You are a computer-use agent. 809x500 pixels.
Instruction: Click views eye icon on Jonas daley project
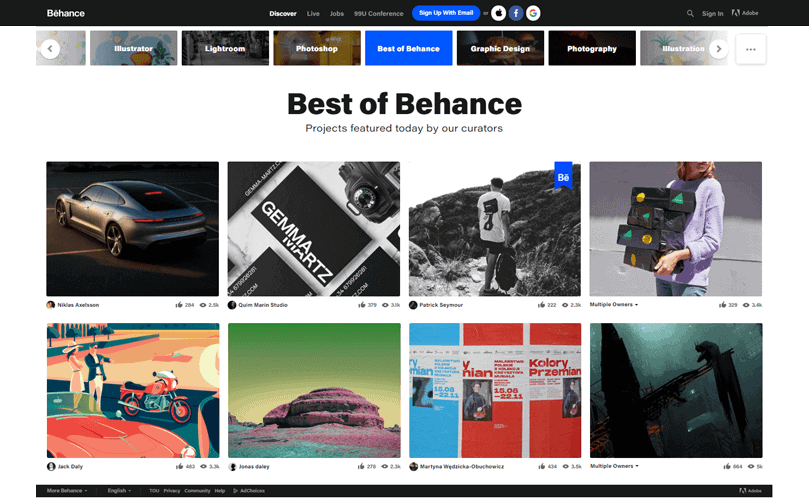pyautogui.click(x=384, y=466)
